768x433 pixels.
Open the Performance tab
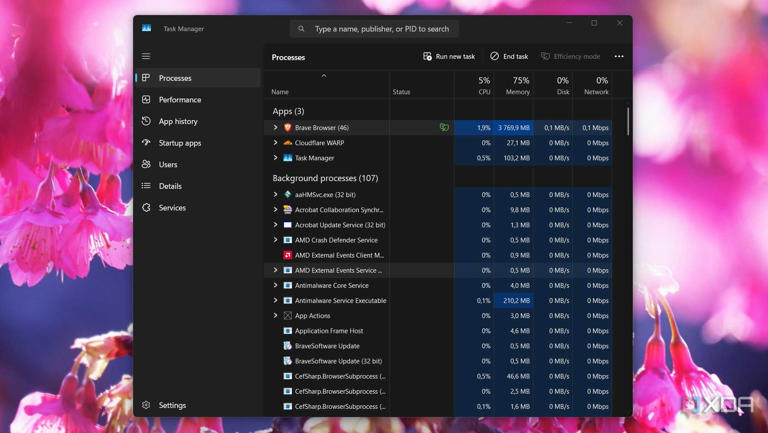179,100
